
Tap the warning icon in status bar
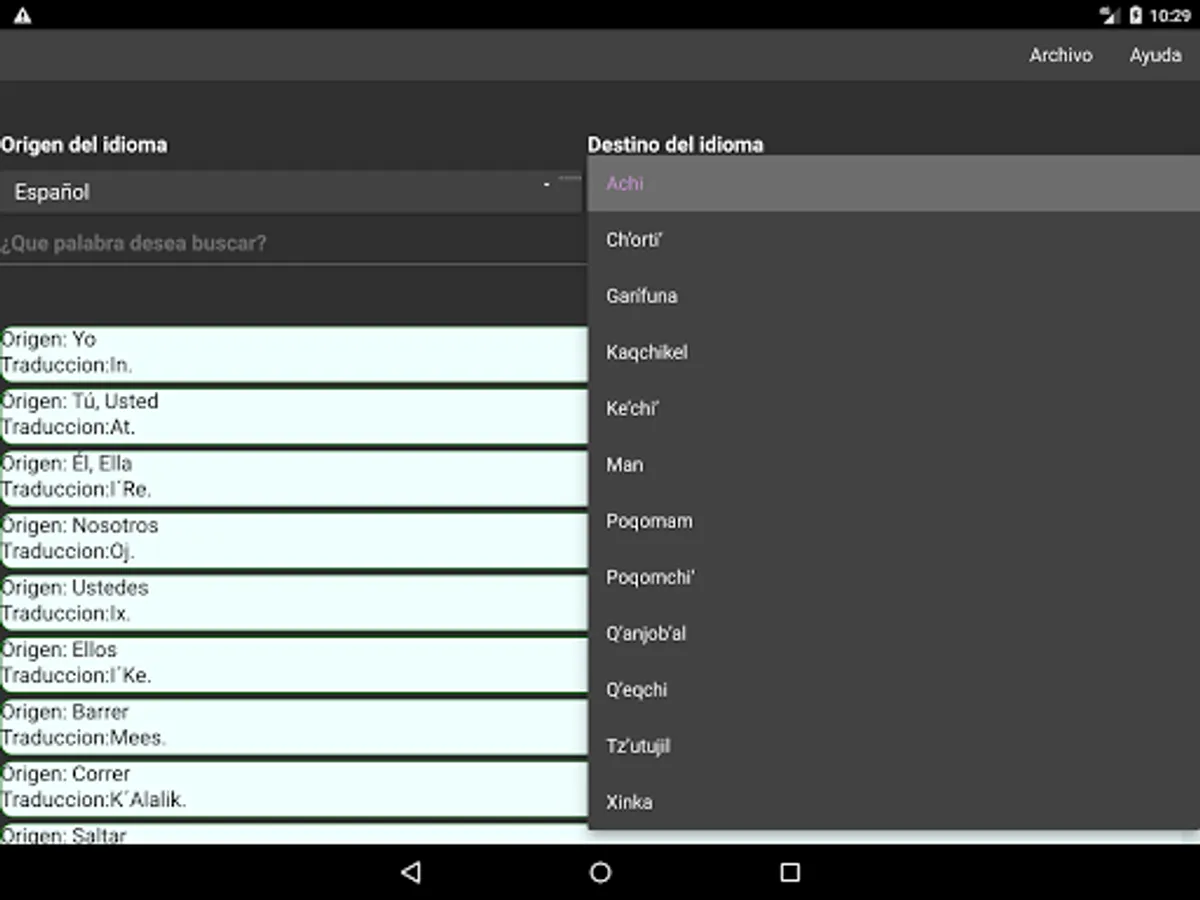click(22, 15)
